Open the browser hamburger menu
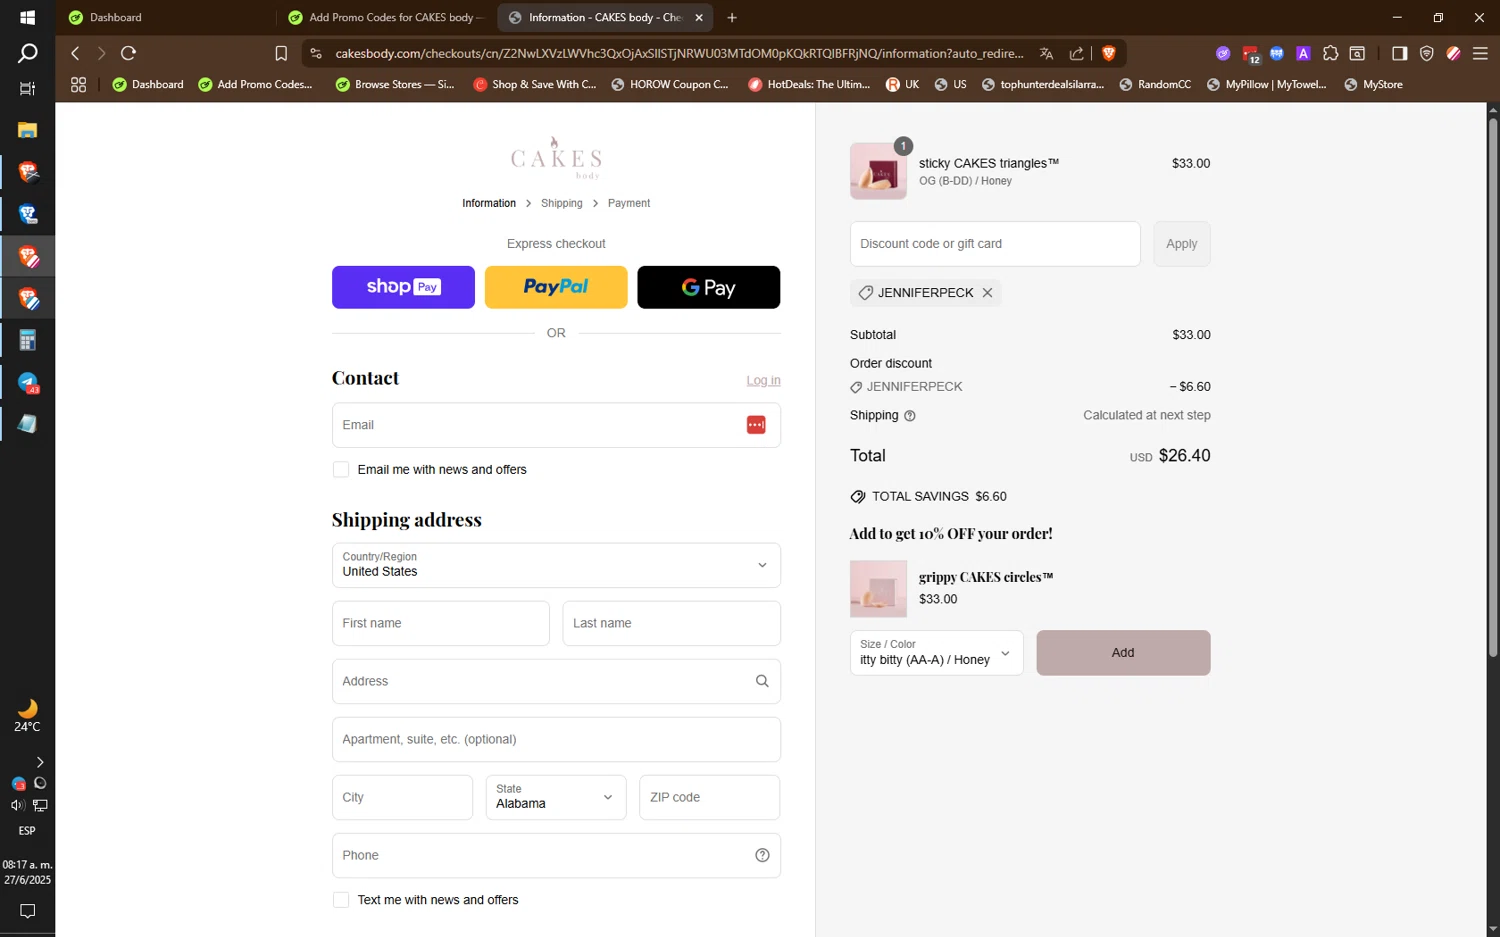Screen dimensions: 1500x937 pos(1481,53)
